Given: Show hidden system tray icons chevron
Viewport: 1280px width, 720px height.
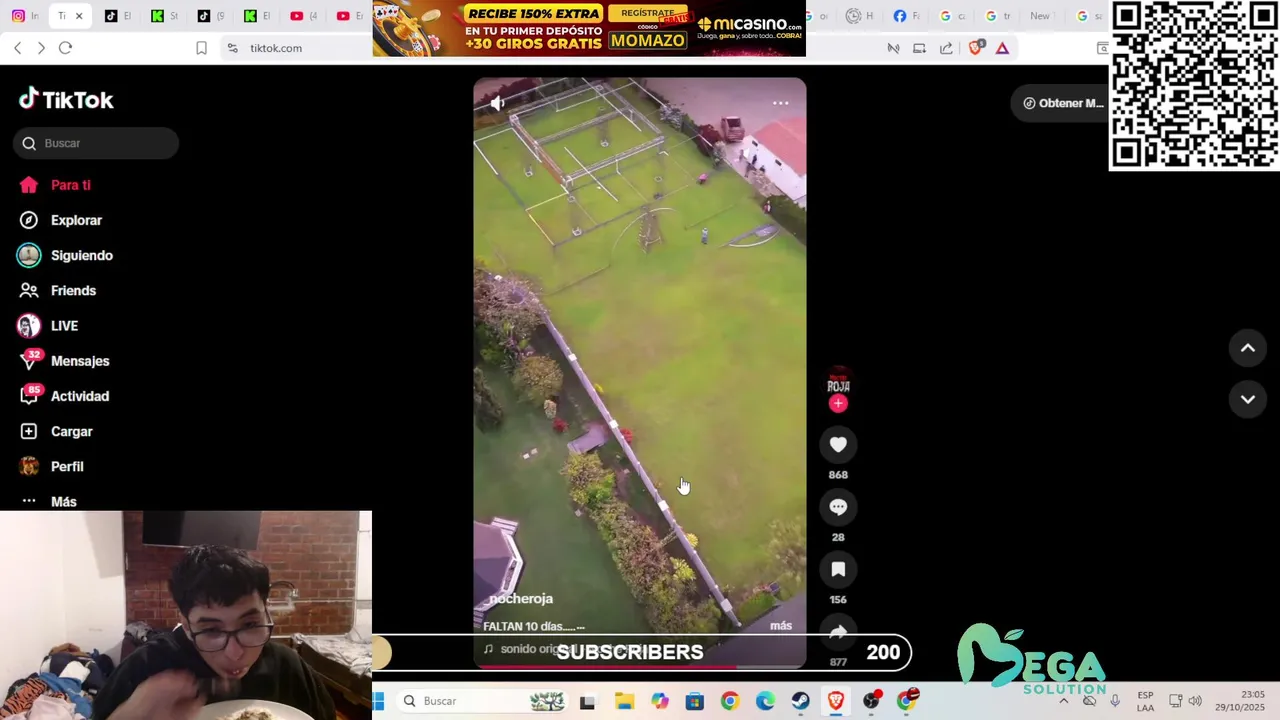Looking at the screenshot, I should coord(1063,701).
